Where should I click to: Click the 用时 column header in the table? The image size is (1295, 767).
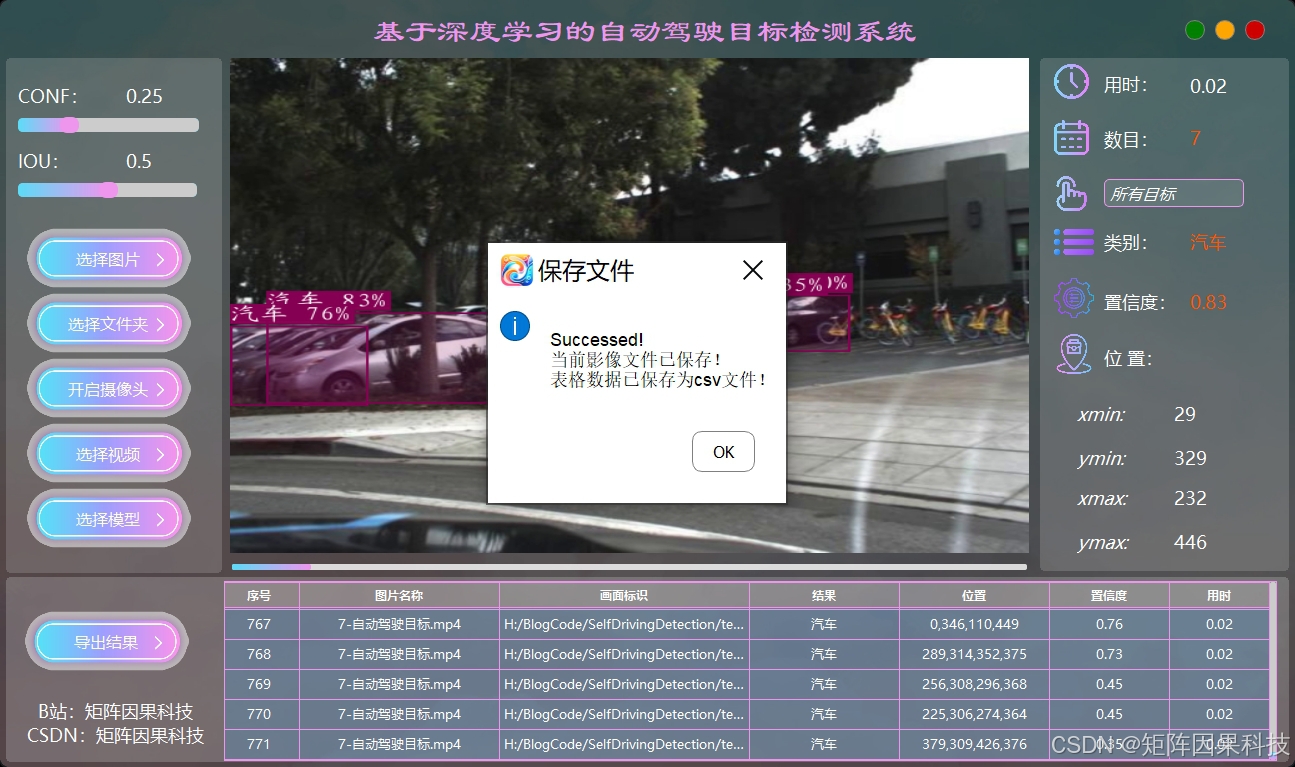(1219, 595)
